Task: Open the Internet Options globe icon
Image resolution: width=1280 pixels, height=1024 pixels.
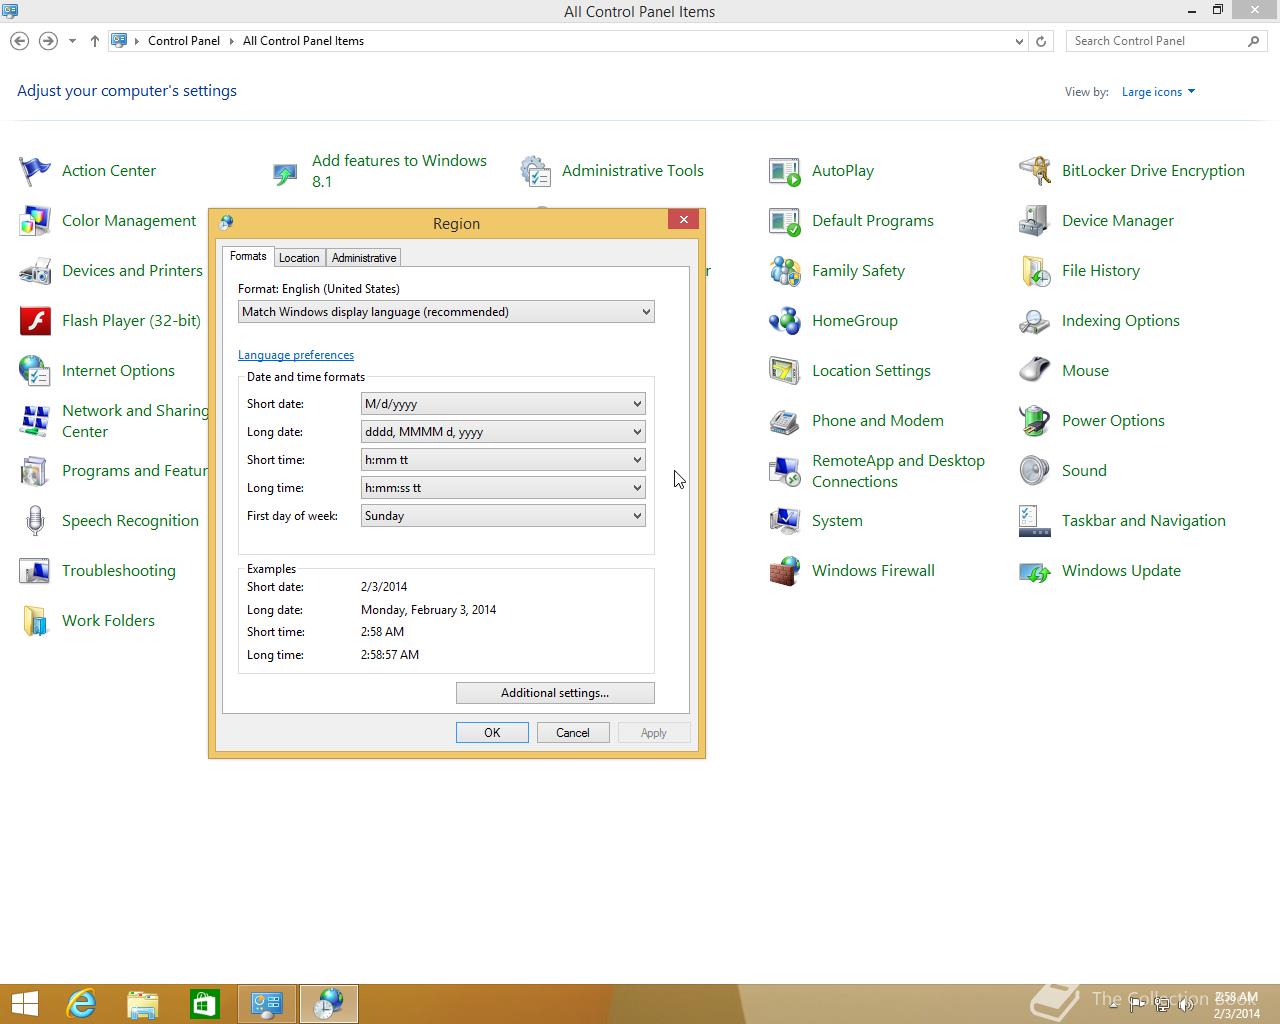Action: click(x=35, y=371)
